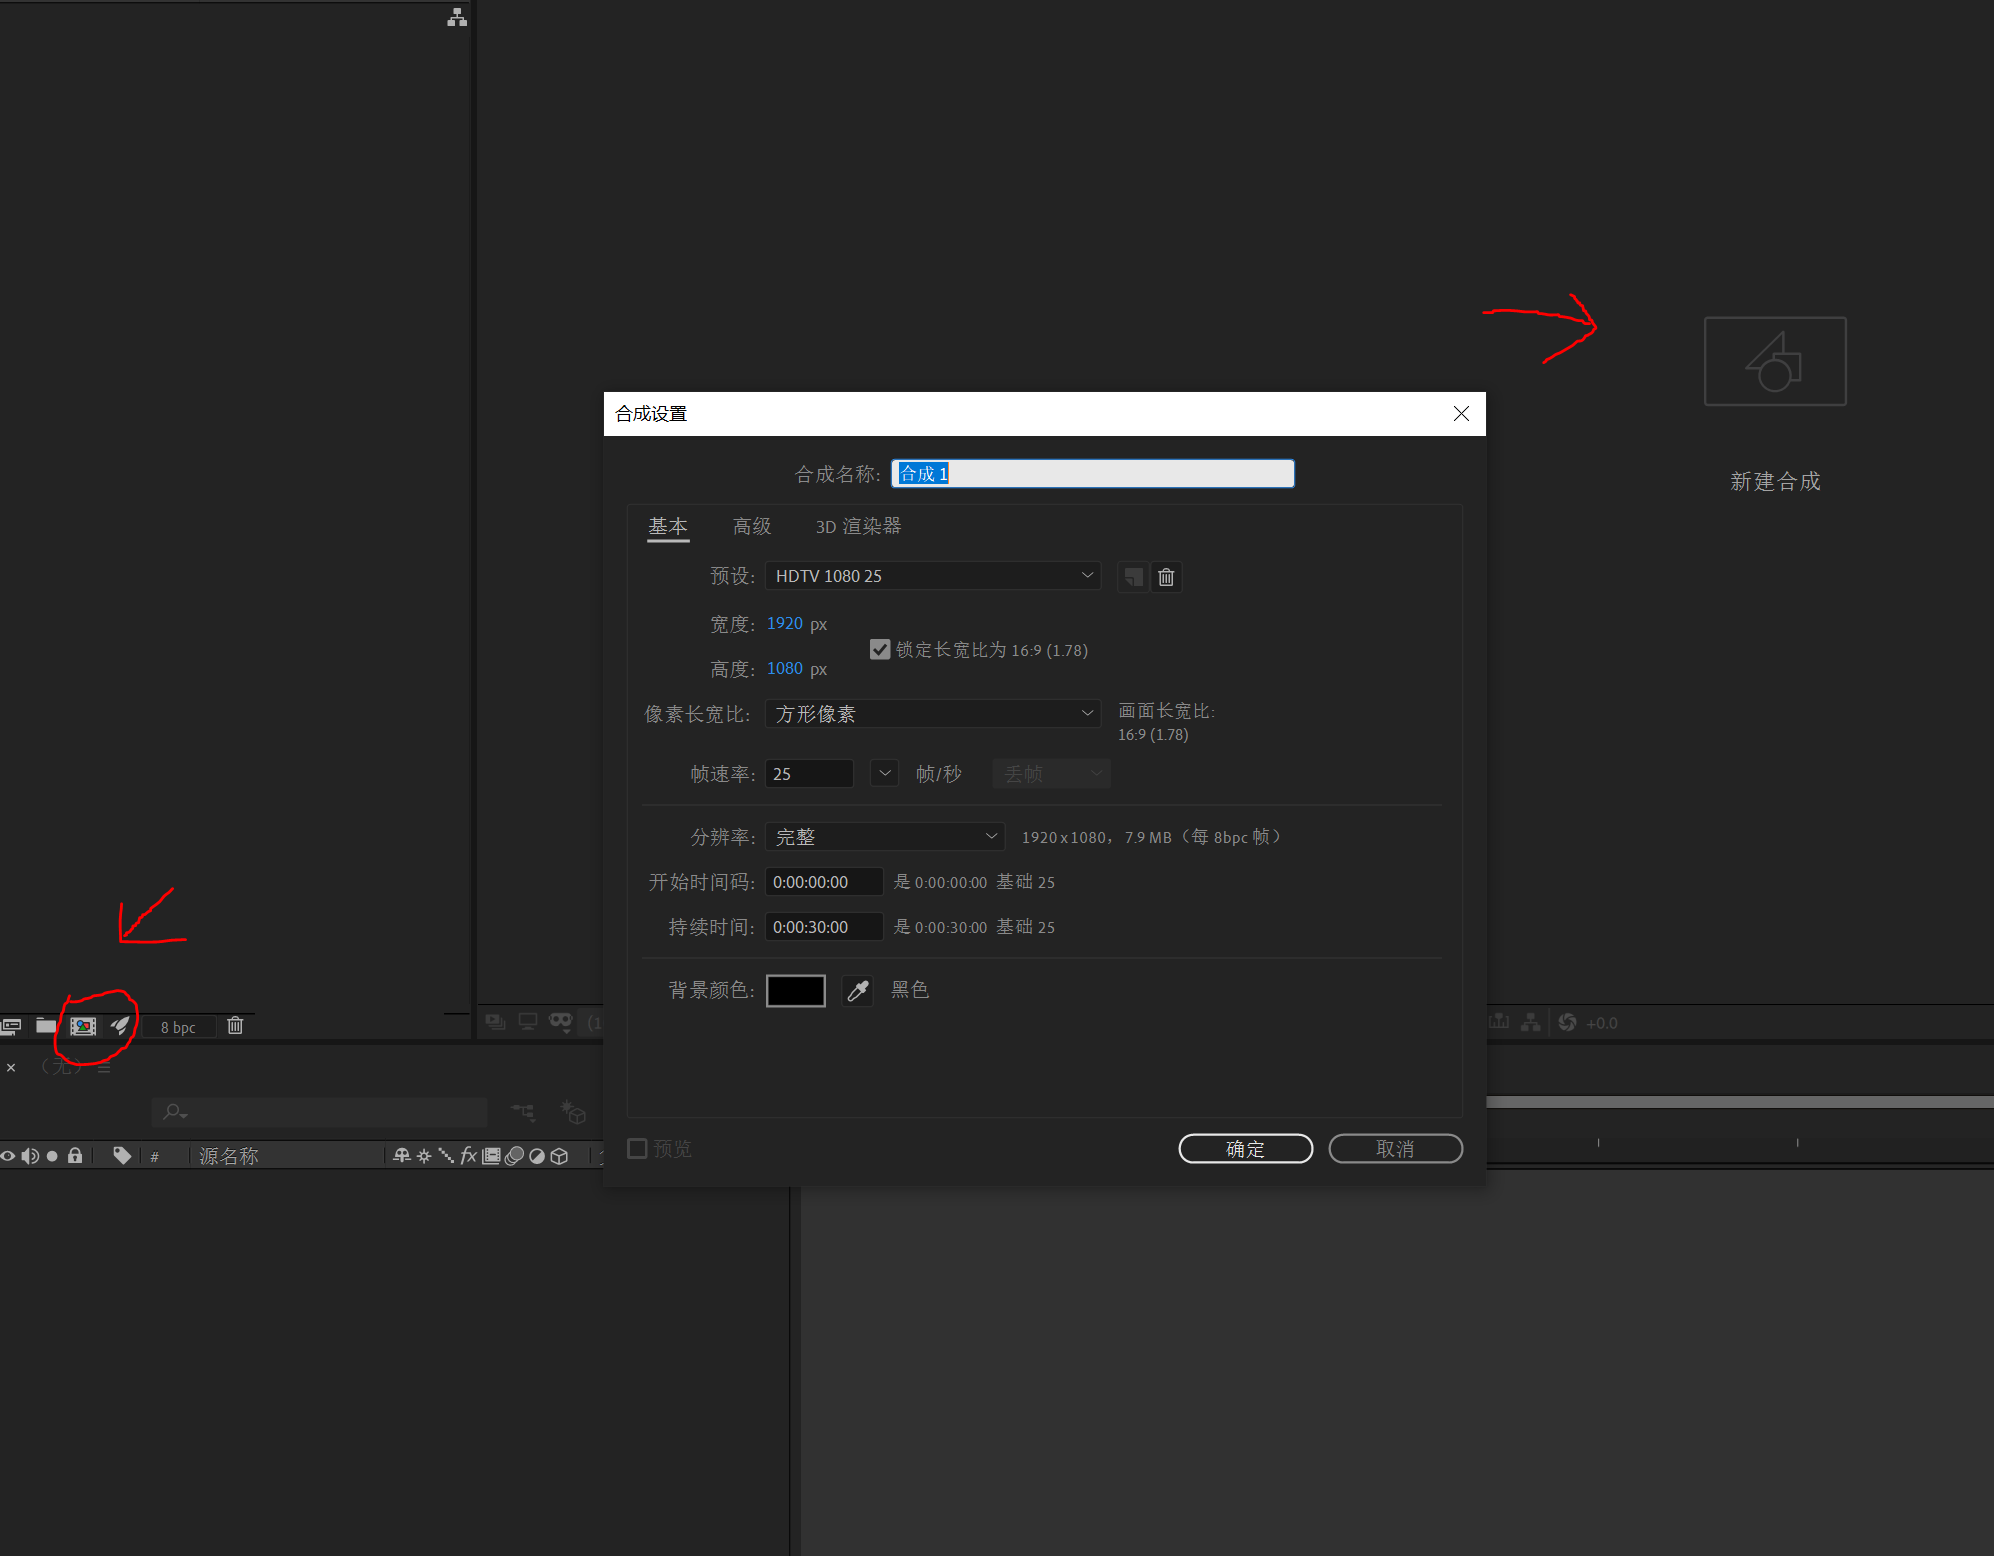Click the 开始时间码 0:00:00:00 field
This screenshot has height=1556, width=1994.
click(824, 882)
